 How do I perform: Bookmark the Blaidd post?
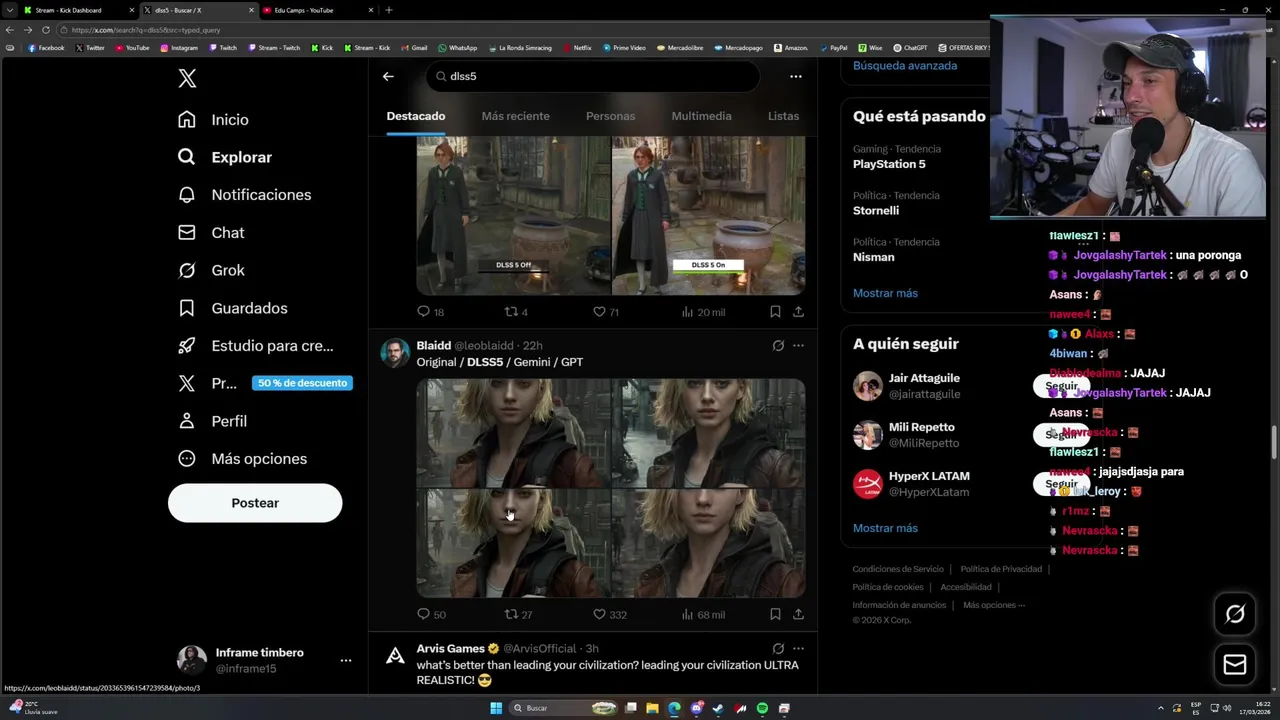pos(775,614)
